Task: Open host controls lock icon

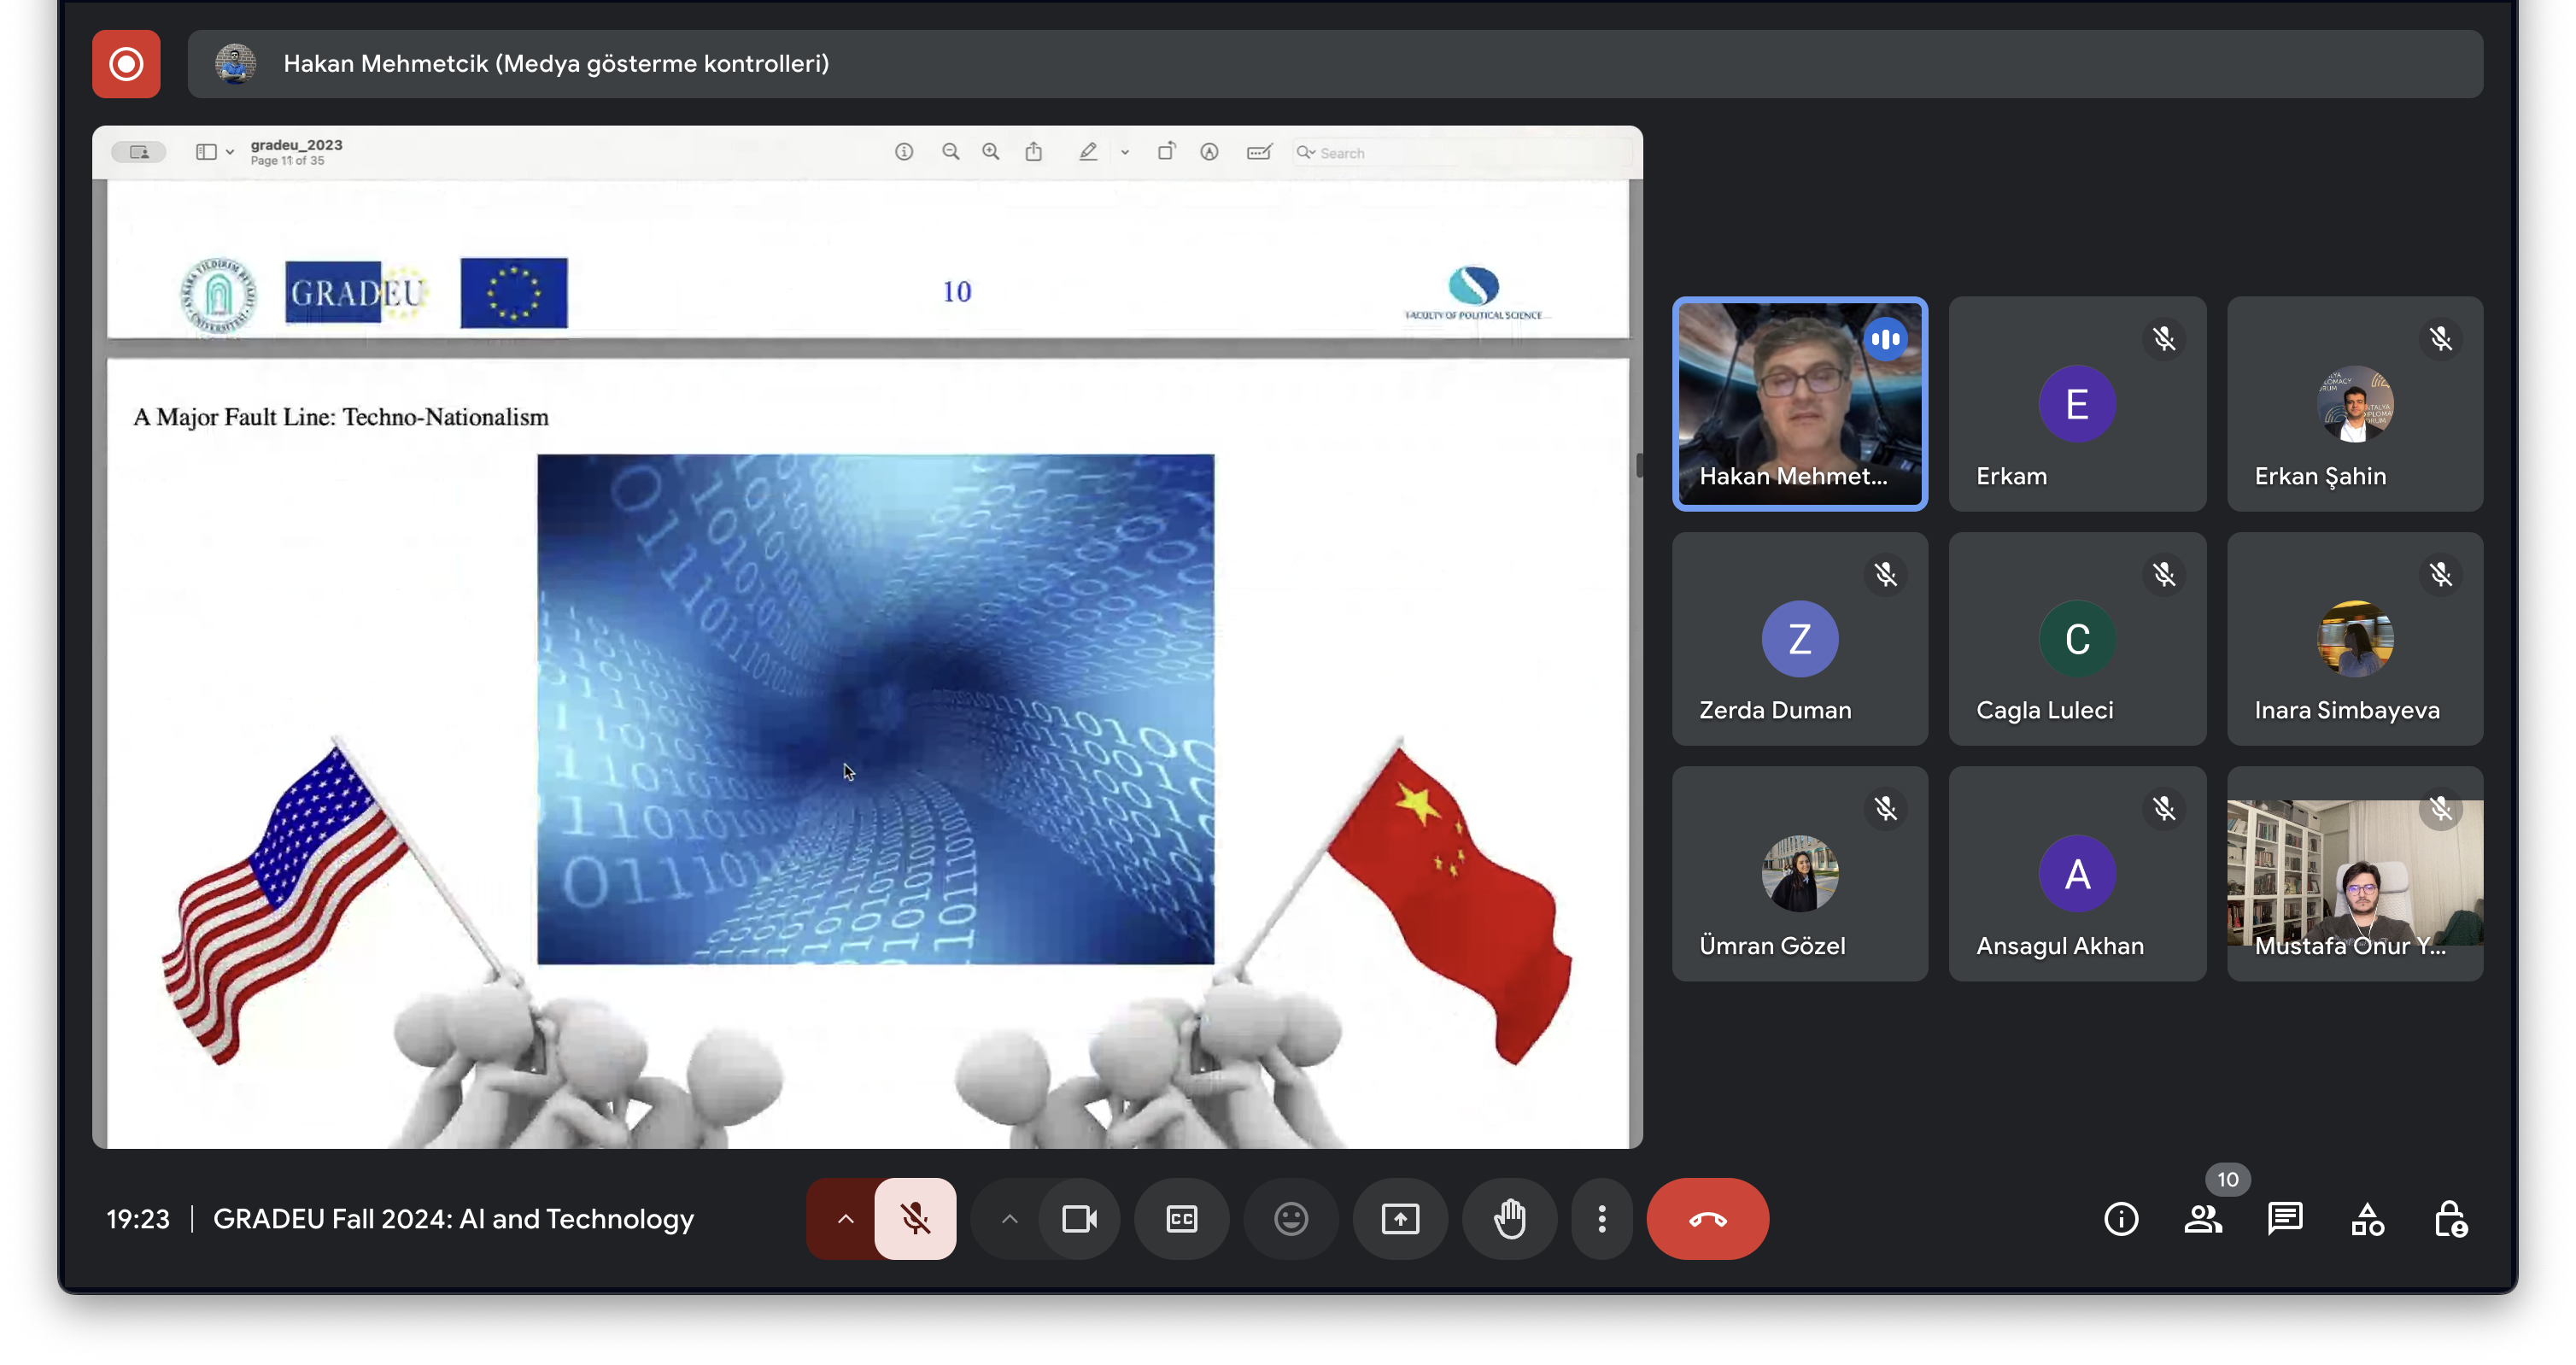Action: pos(2449,1218)
